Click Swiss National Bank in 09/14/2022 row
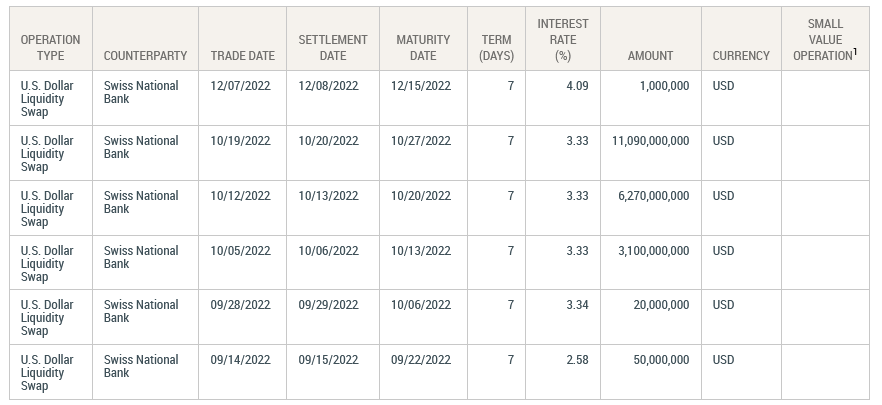The width and height of the screenshot is (882, 405). 141,366
